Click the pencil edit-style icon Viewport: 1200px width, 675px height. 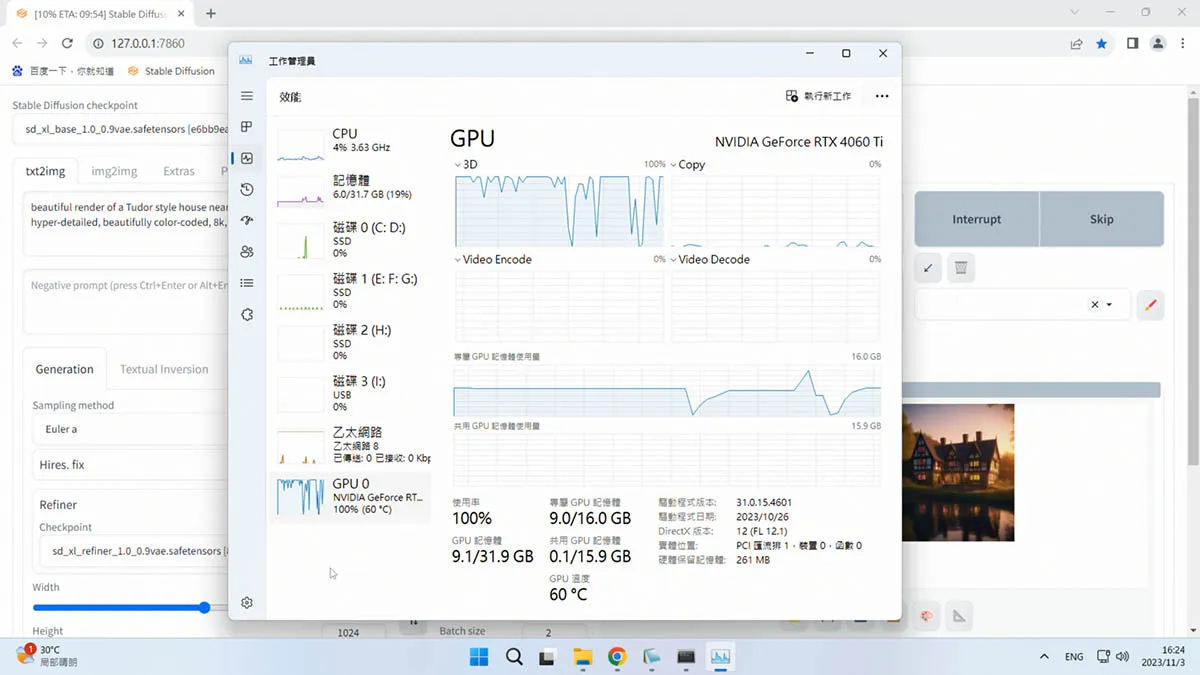click(1150, 305)
